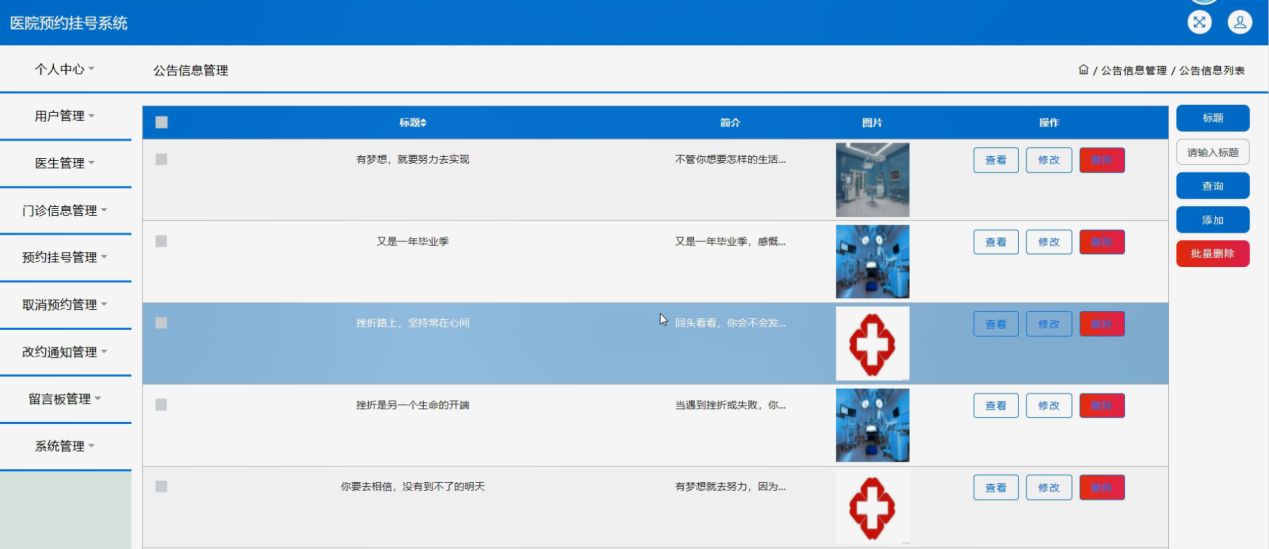
Task: View 挫折是另一个生命的开端 details
Action: click(x=996, y=406)
